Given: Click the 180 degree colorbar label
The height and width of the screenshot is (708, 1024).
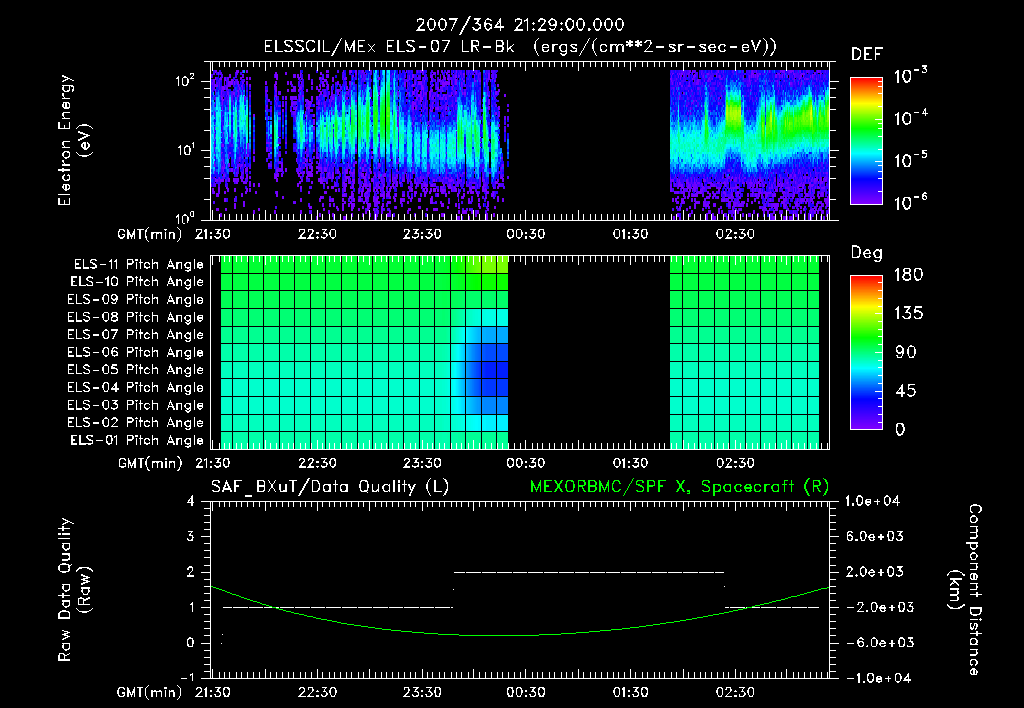Looking at the screenshot, I should [x=908, y=275].
